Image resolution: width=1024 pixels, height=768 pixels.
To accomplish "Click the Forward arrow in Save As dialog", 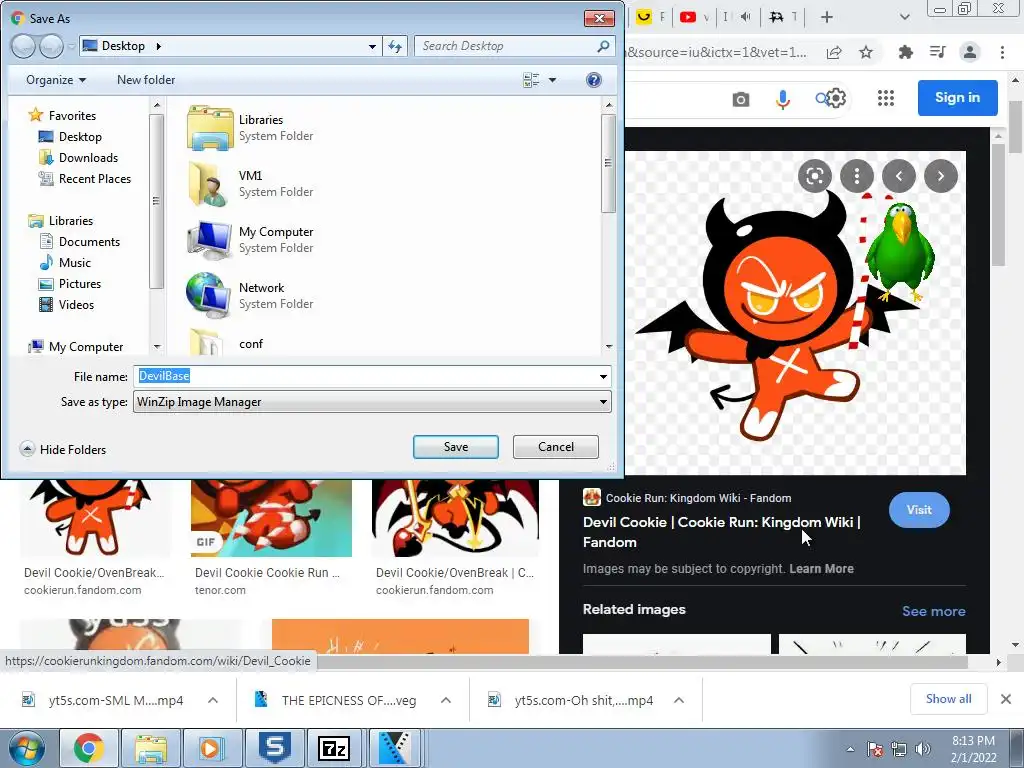I will click(x=51, y=46).
